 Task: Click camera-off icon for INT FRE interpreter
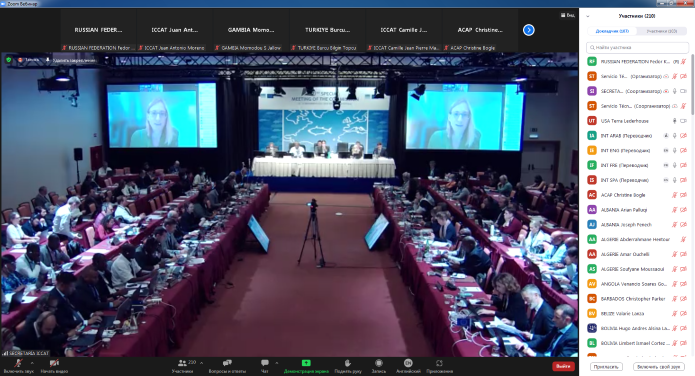coord(683,165)
